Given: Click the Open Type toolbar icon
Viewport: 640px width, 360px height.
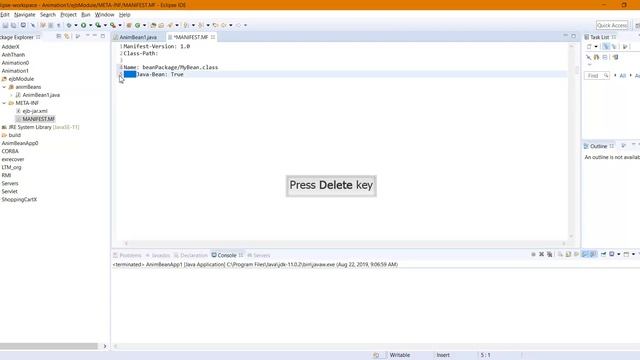Looking at the screenshot, I should [x=153, y=25].
